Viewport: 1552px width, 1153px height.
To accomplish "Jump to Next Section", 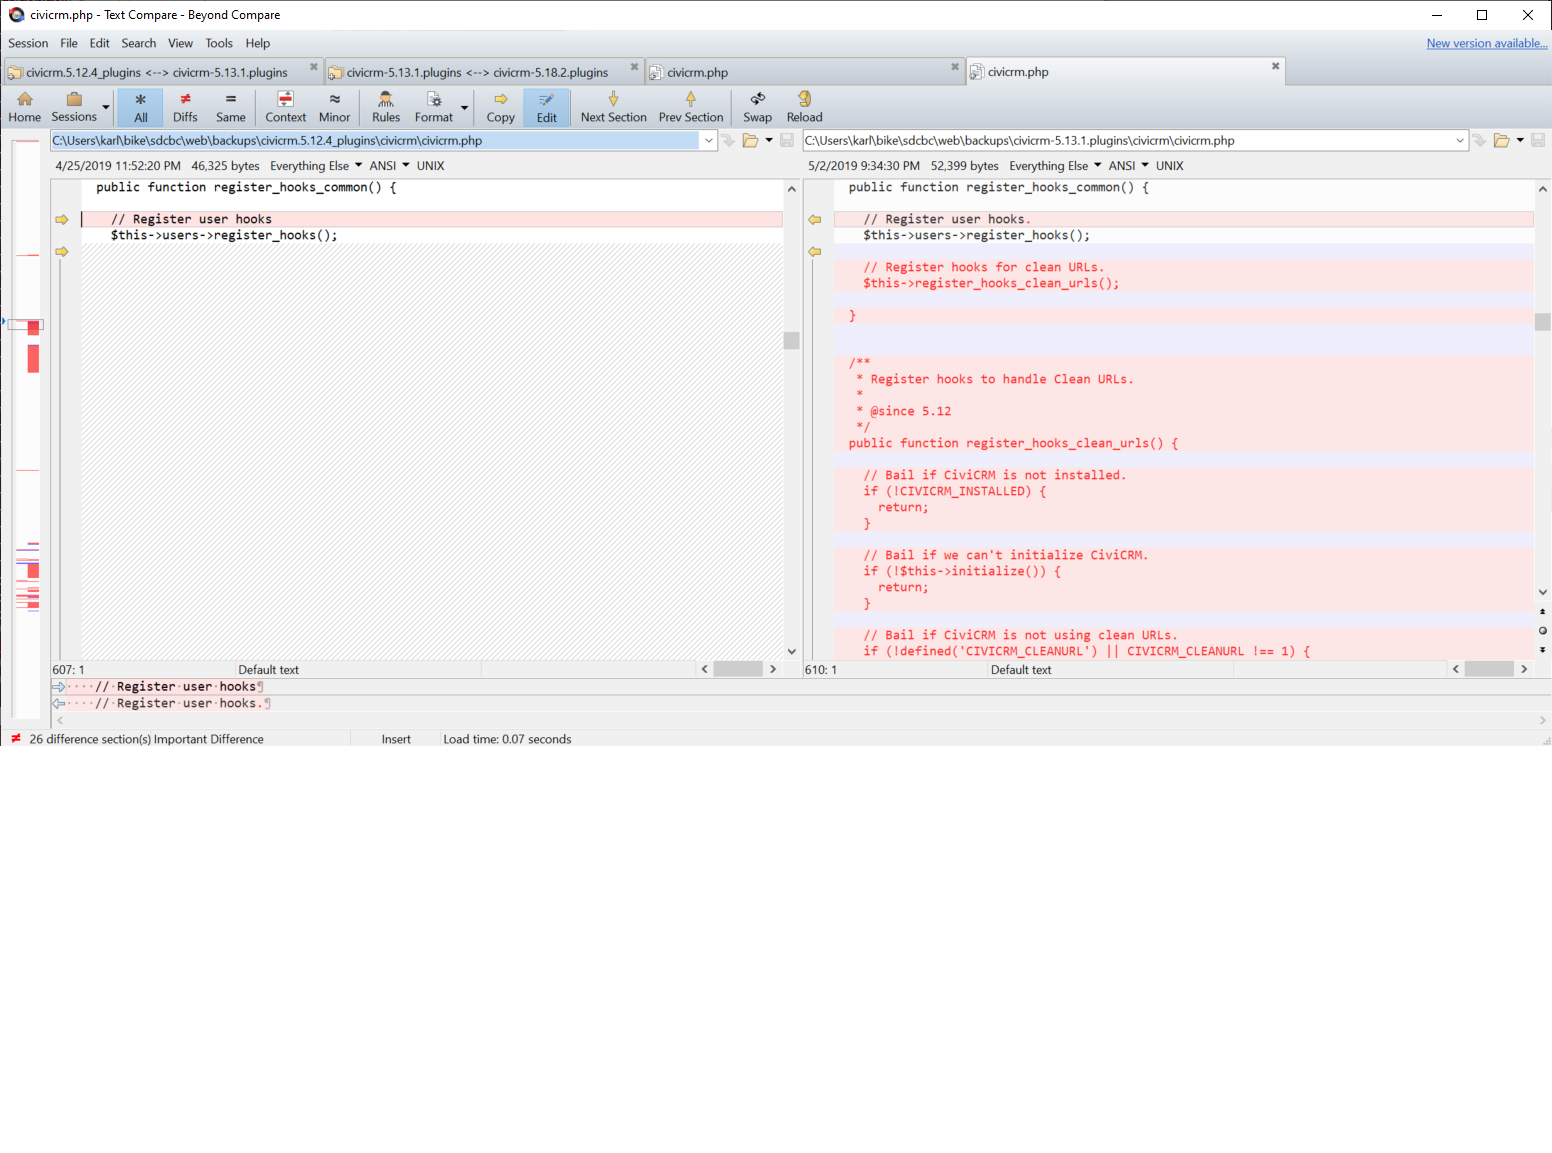I will coord(614,107).
